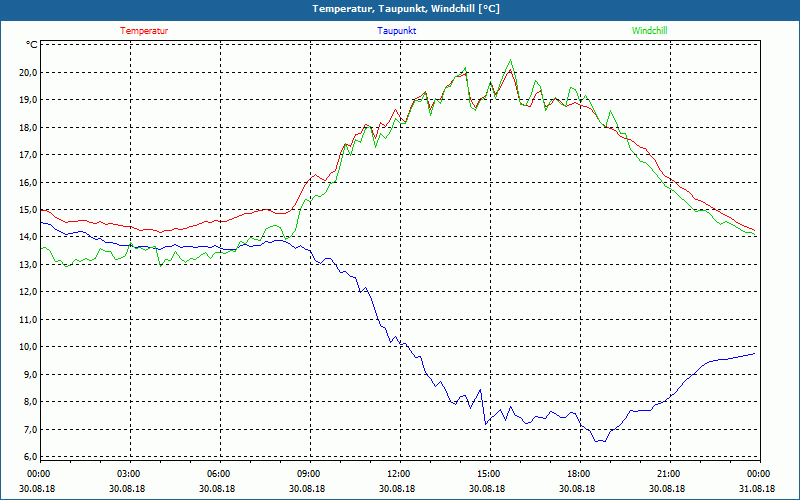Click the 03:00 time axis label
Screen dimensions: 800x500
pos(129,474)
